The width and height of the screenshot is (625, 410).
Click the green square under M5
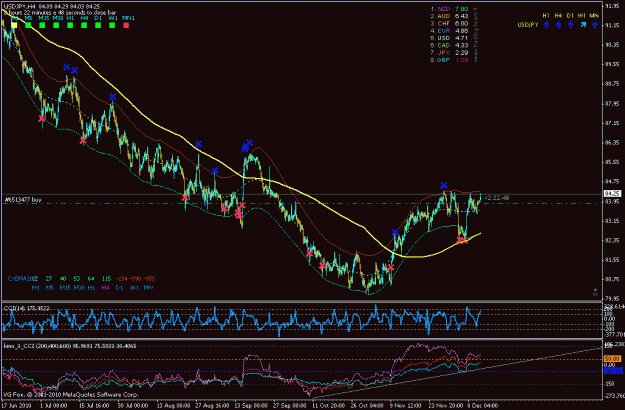(28, 25)
